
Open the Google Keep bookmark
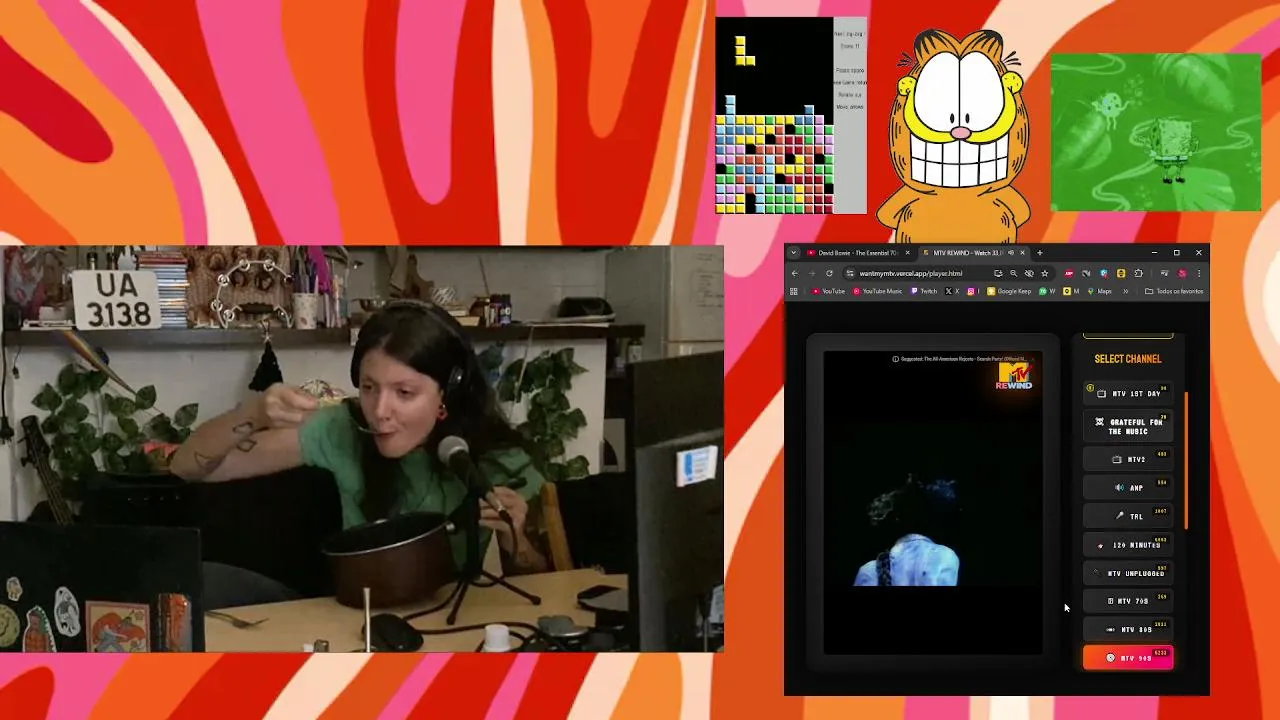1009,291
